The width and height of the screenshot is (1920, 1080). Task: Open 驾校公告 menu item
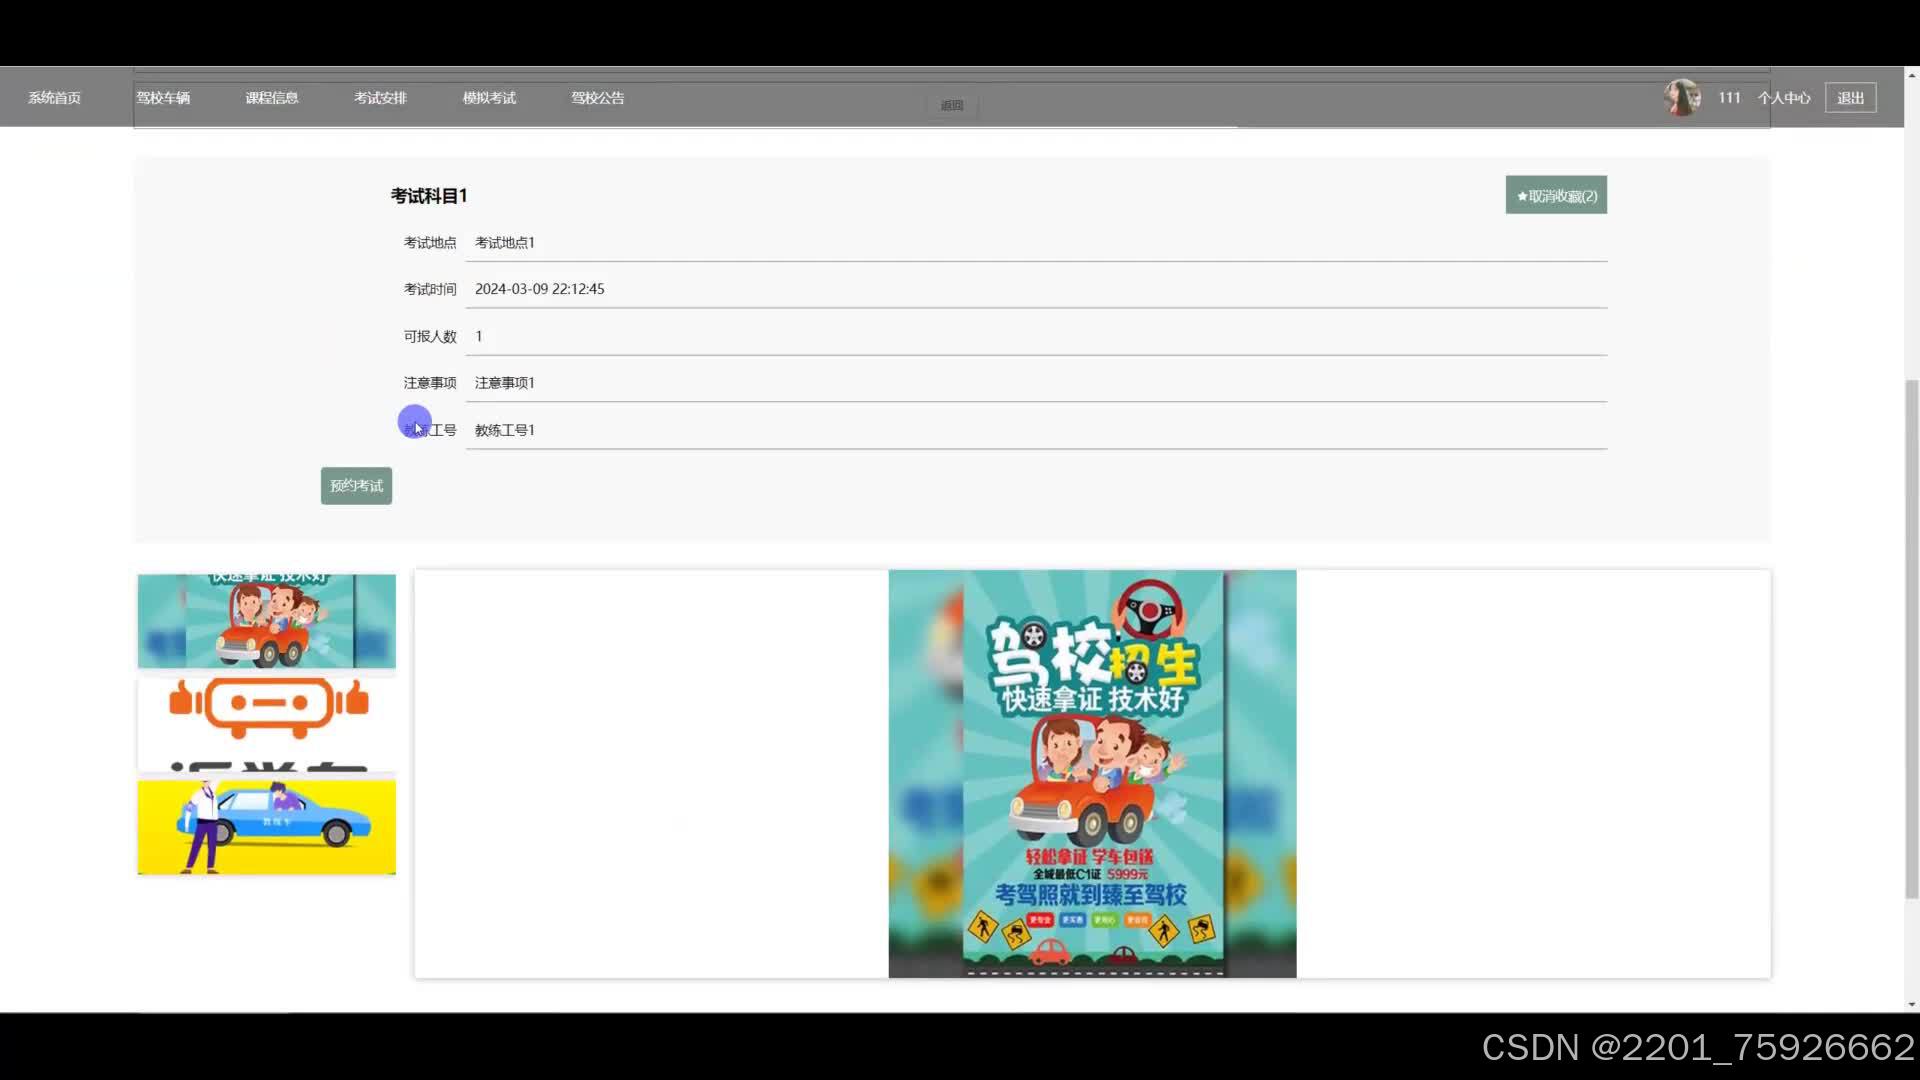click(597, 98)
